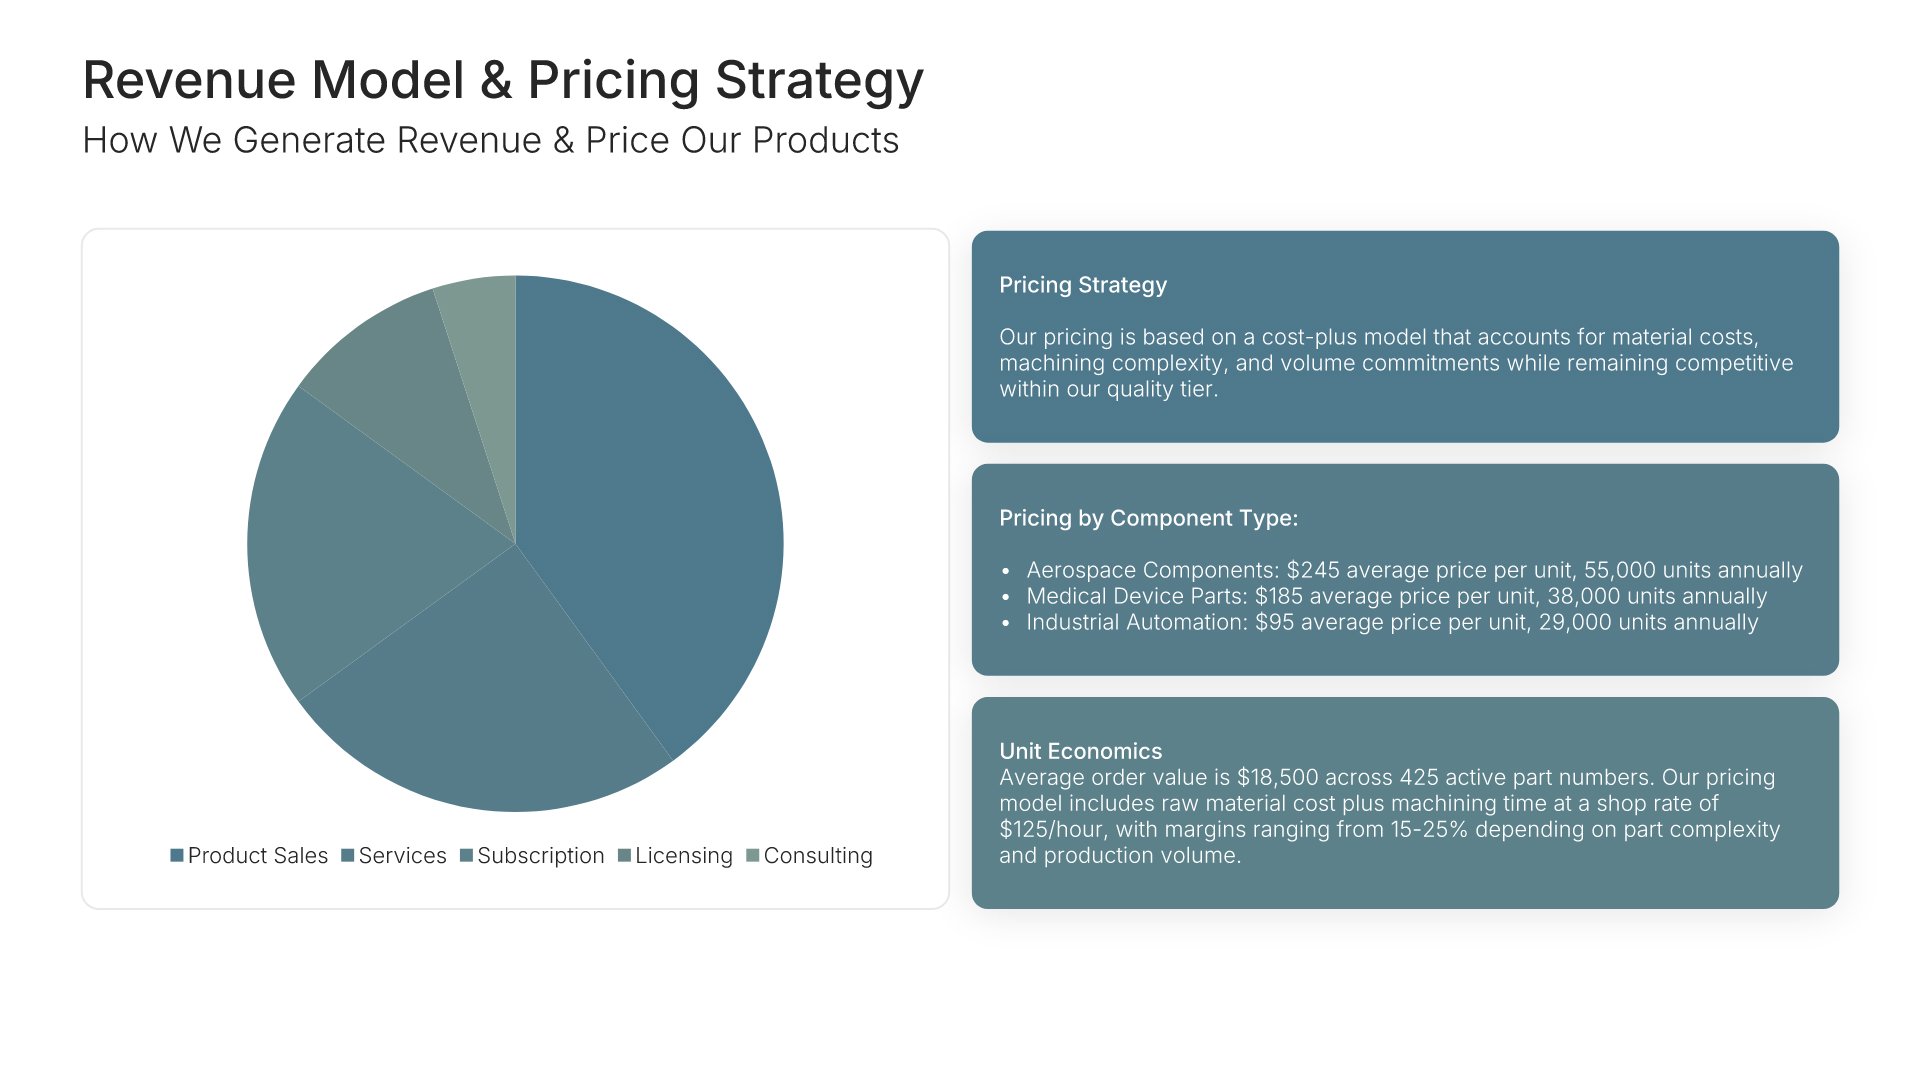Click the 'Pricing by Component Type:' heading
The width and height of the screenshot is (1920, 1080).
point(1148,518)
